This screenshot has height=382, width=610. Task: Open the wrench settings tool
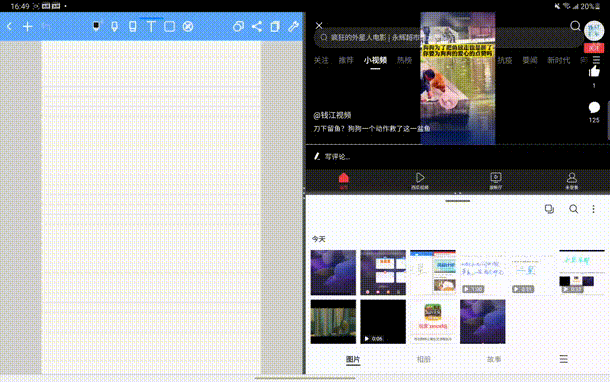293,26
